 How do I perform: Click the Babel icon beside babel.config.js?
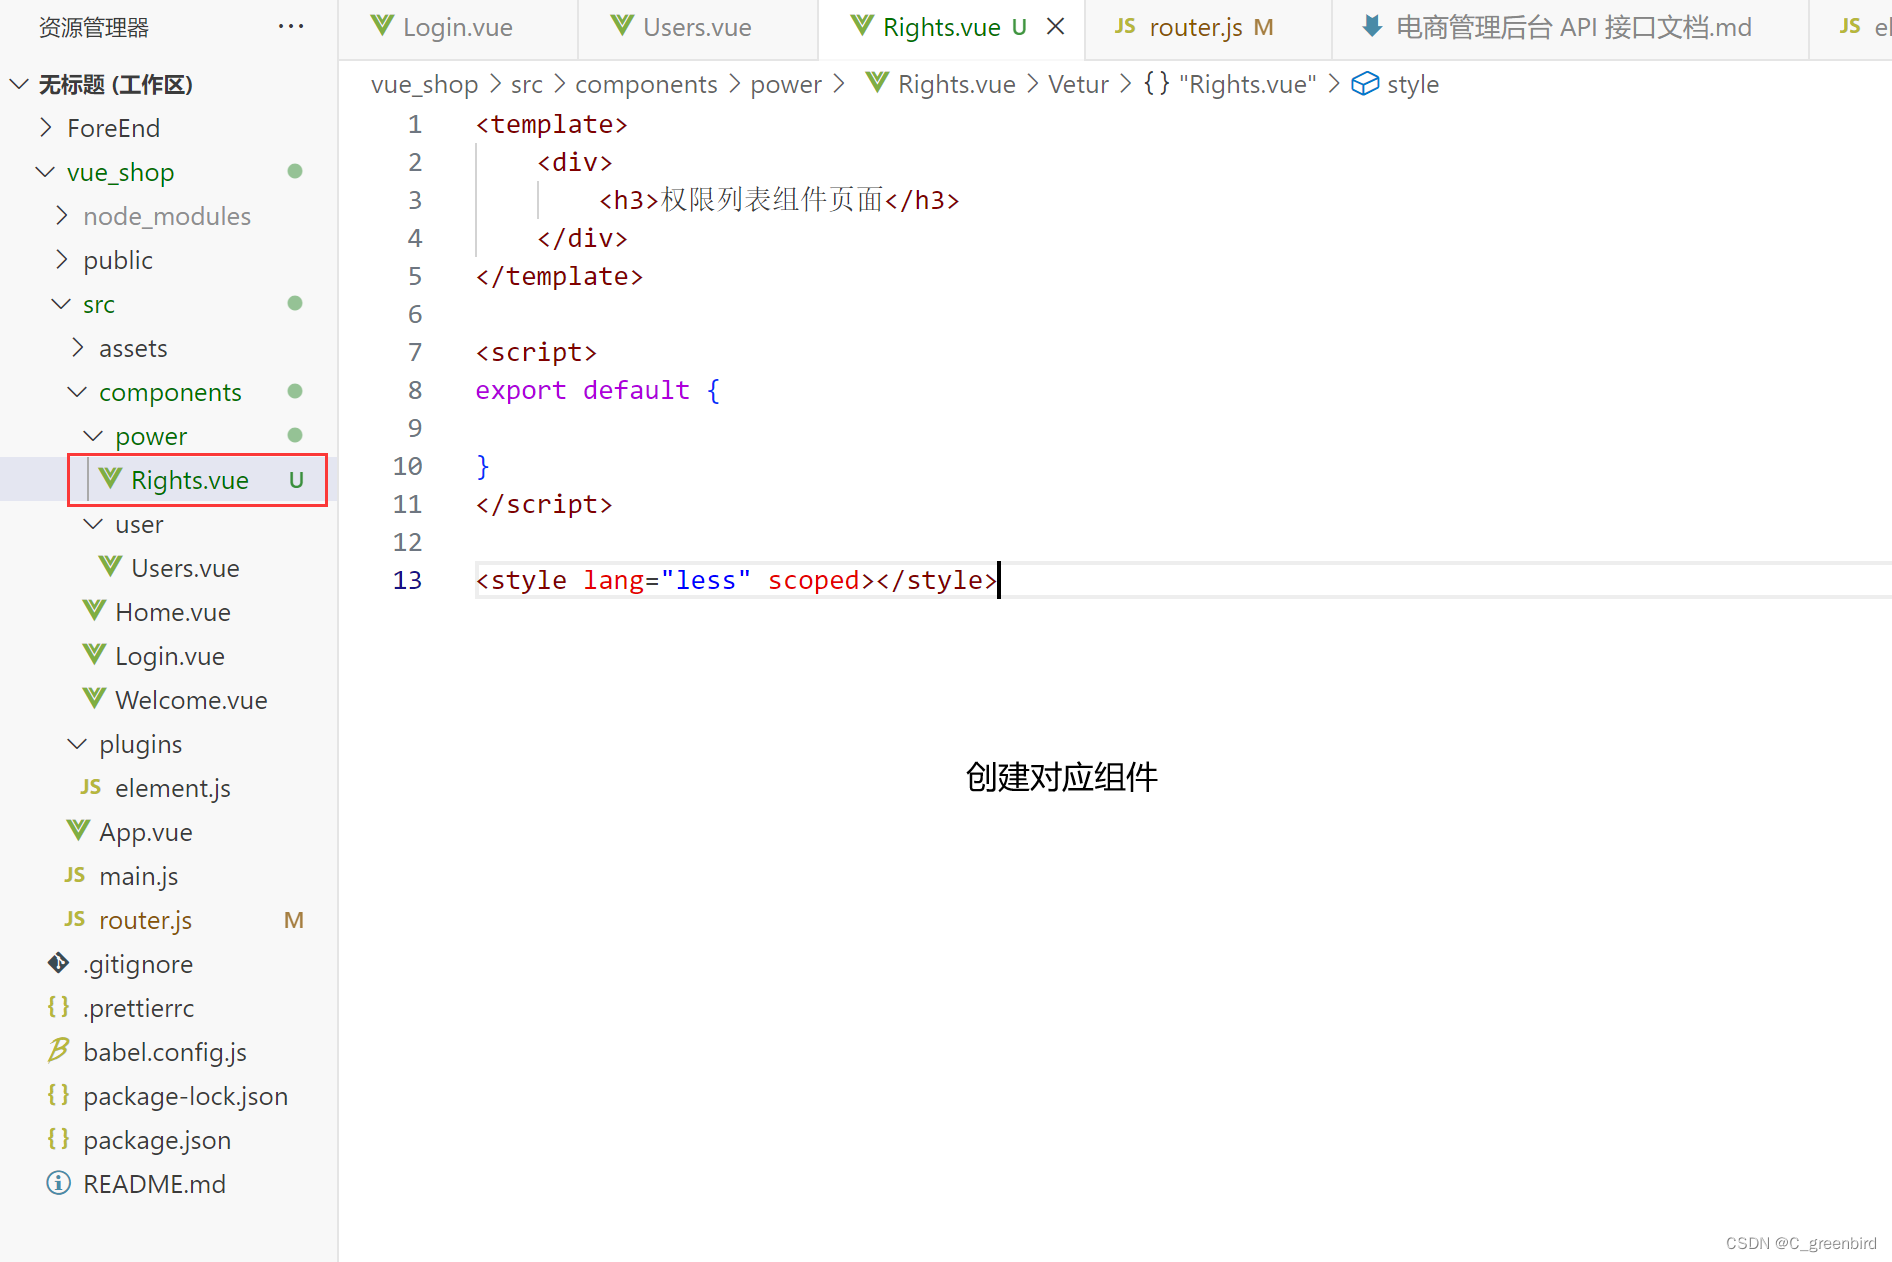[x=59, y=1051]
